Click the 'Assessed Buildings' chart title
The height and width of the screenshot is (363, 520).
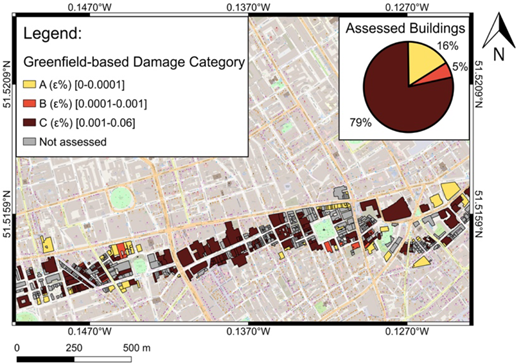coord(405,28)
